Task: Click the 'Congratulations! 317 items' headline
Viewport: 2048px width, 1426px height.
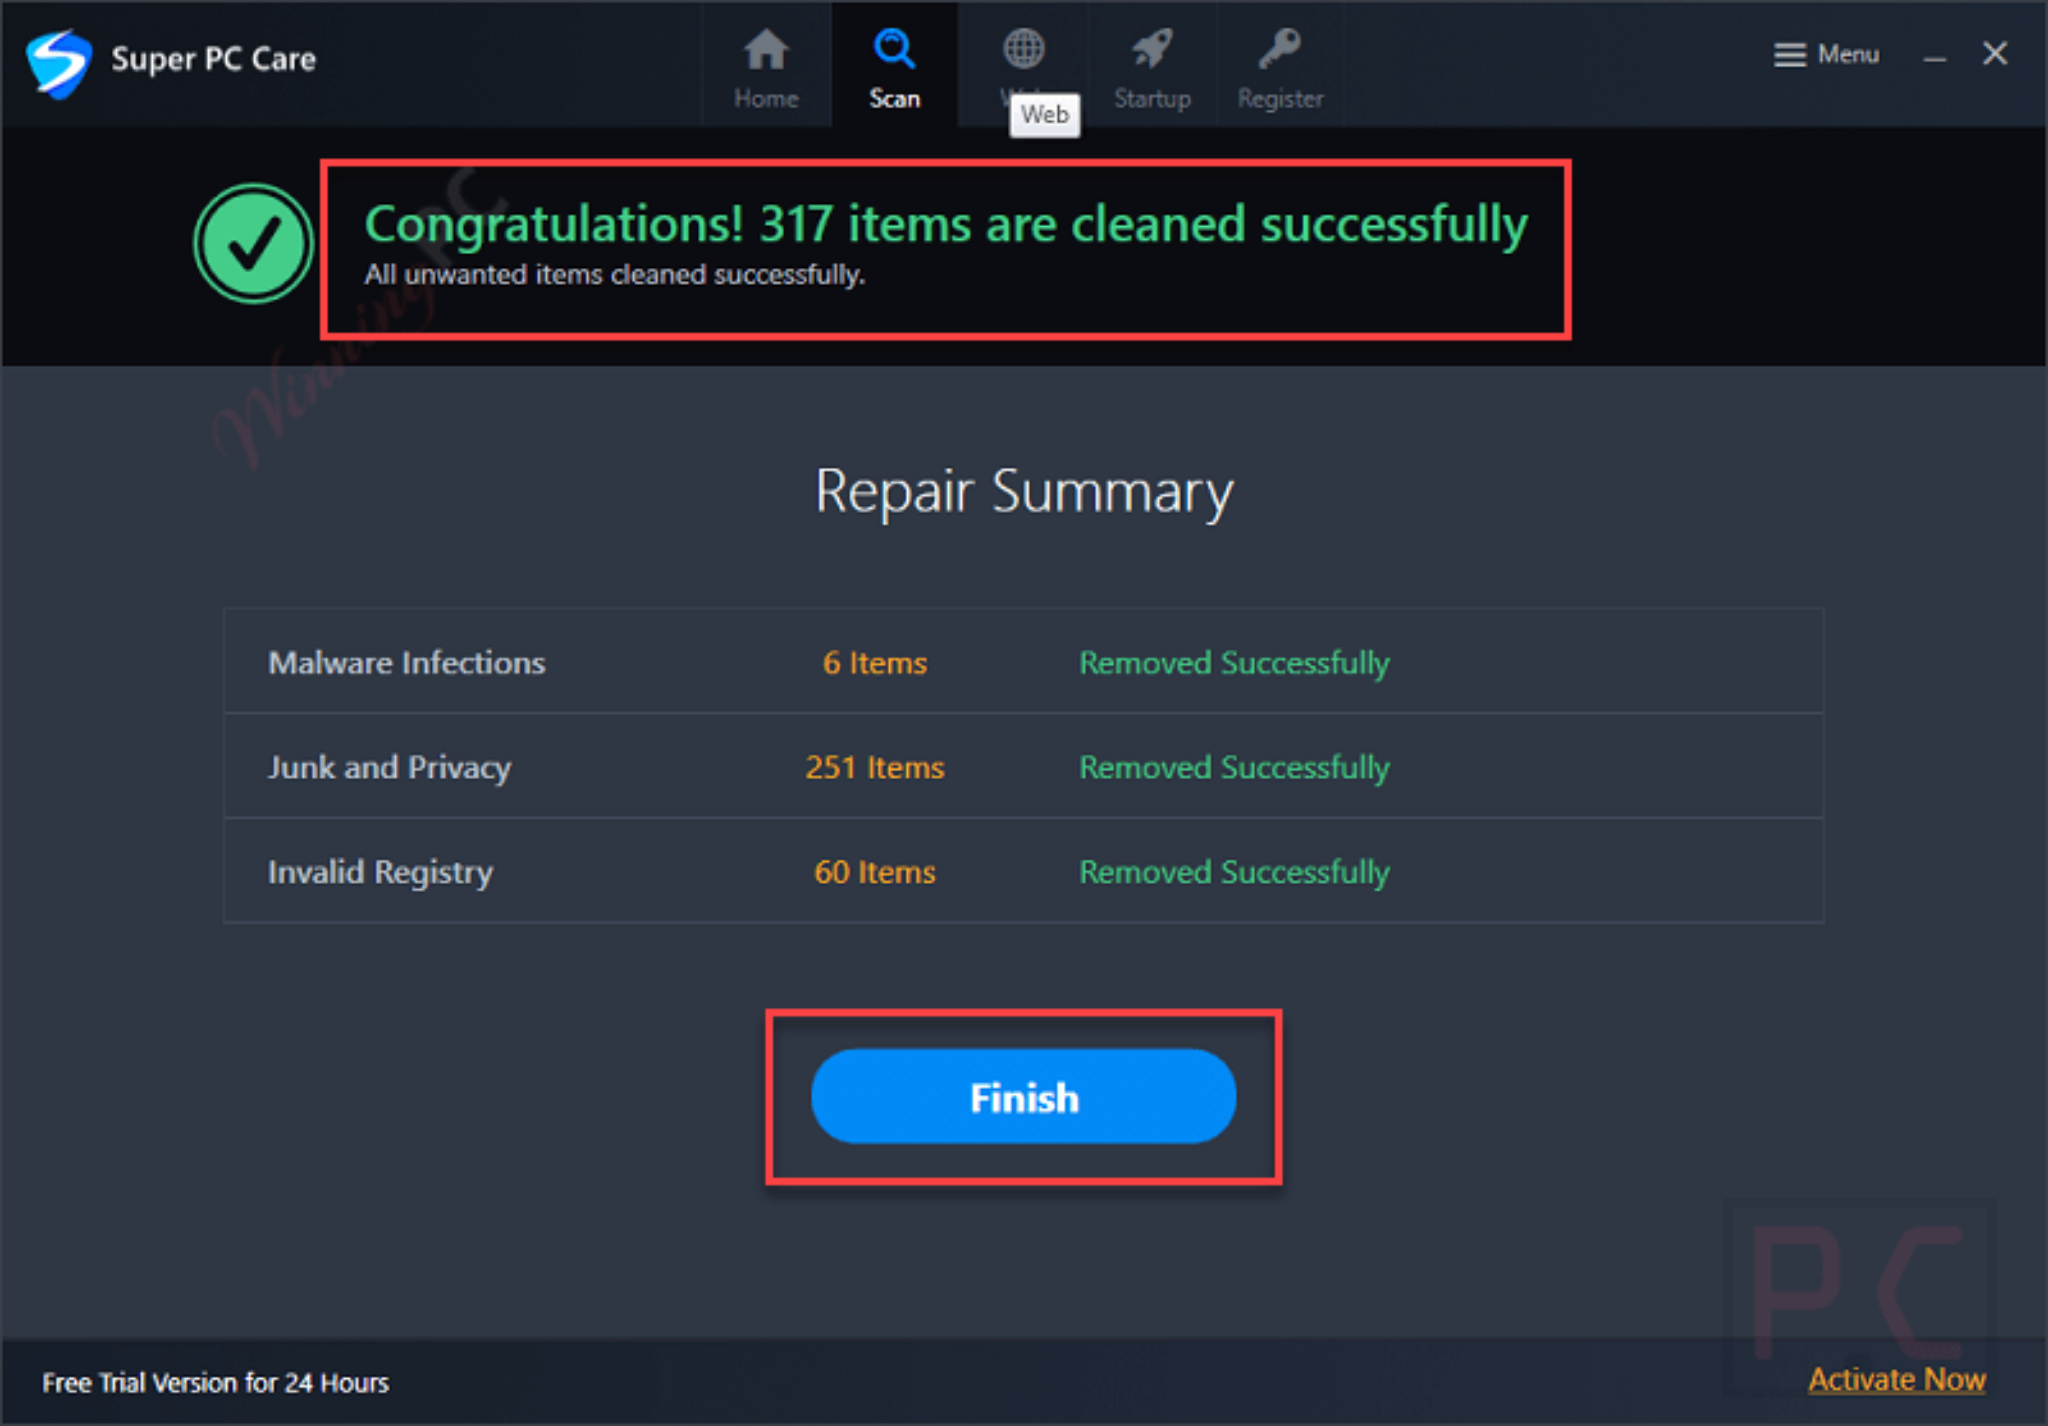Action: click(x=946, y=224)
